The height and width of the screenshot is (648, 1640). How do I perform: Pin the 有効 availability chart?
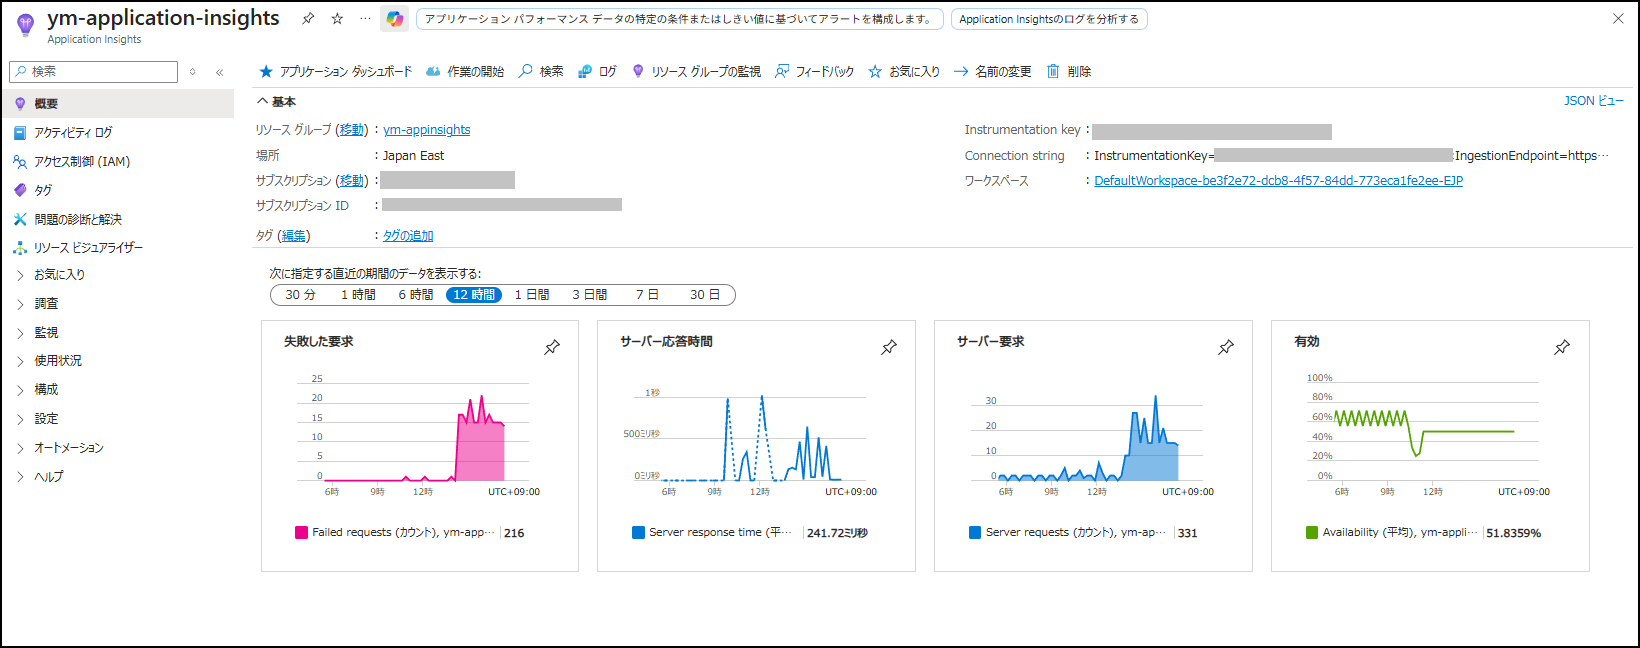1562,347
